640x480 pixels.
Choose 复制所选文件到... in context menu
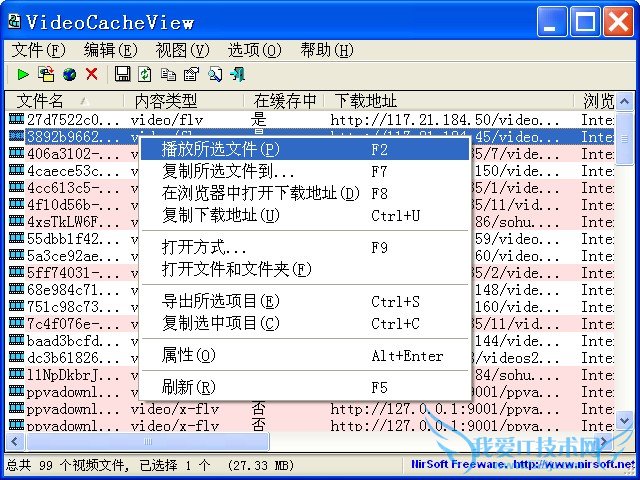pos(305,171)
